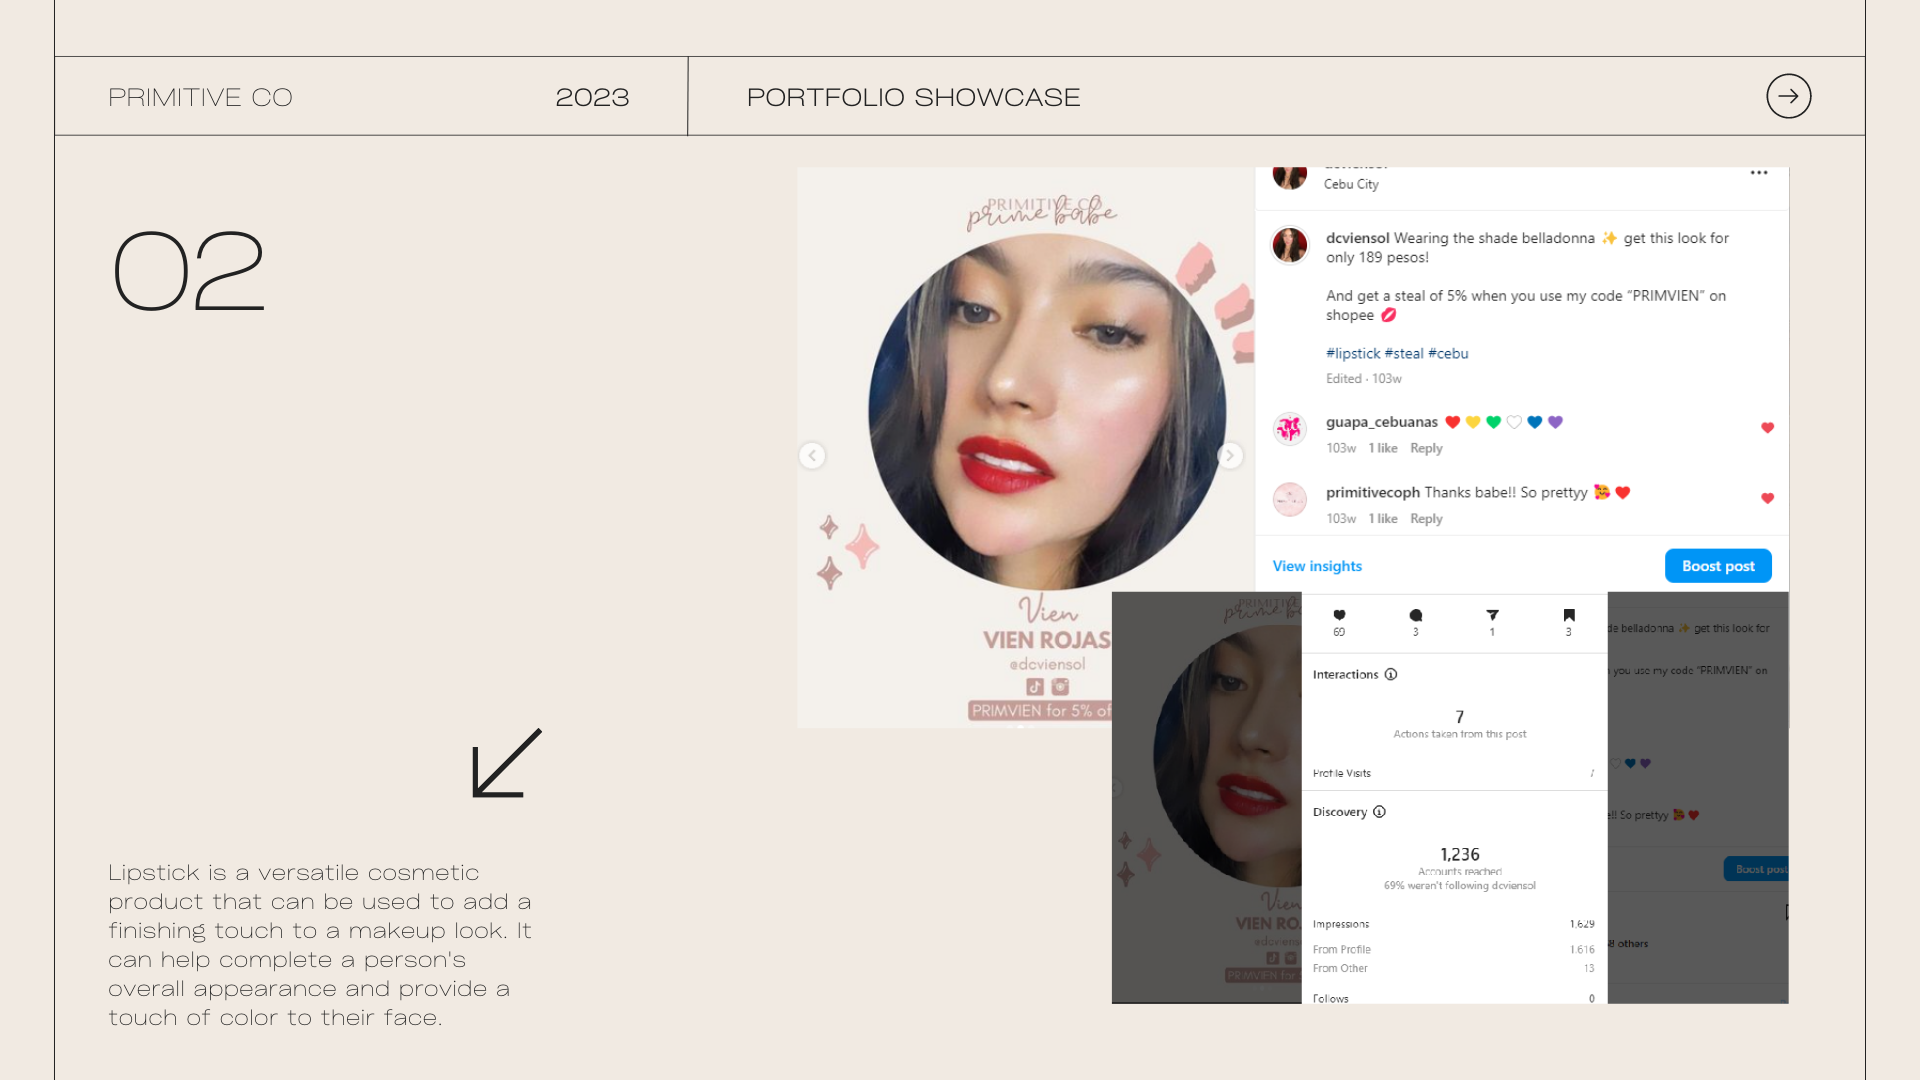Open the #lipstick hashtag
The image size is (1920, 1080).
(1352, 353)
